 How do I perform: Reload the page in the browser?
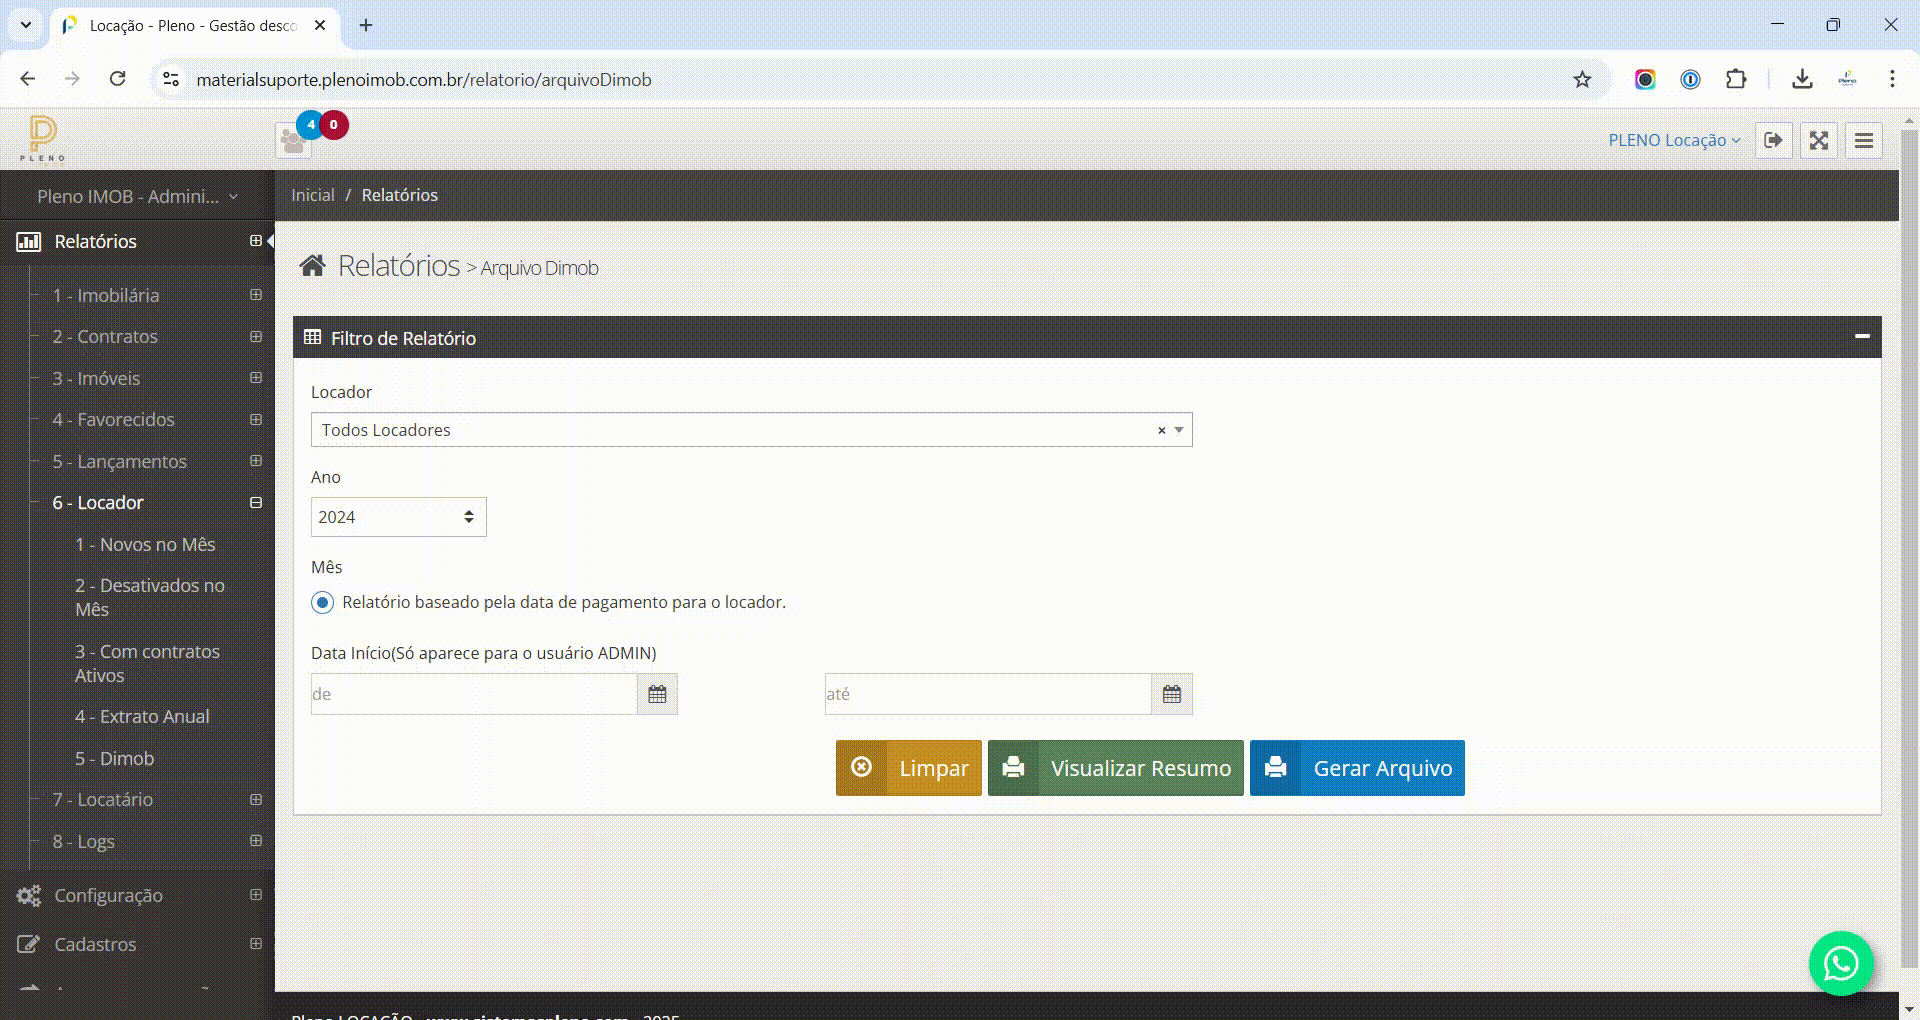tap(117, 79)
